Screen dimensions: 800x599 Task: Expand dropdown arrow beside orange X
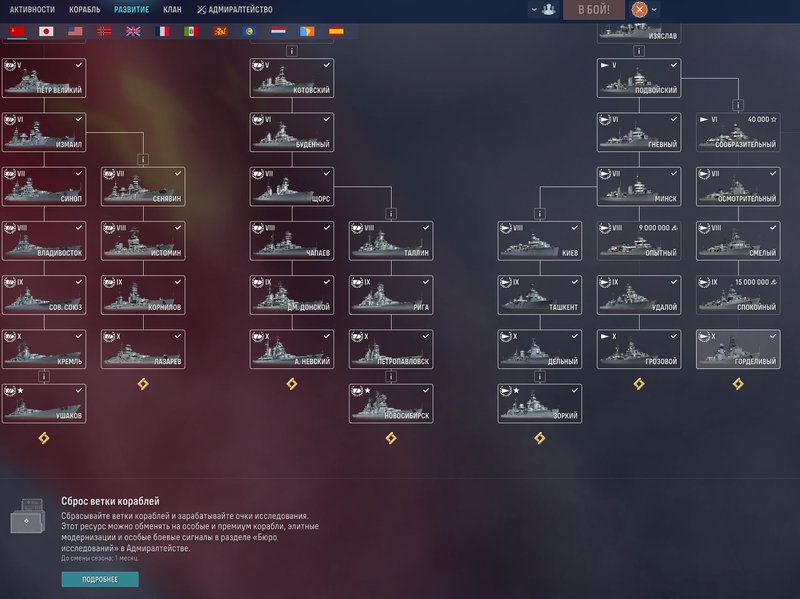[654, 9]
